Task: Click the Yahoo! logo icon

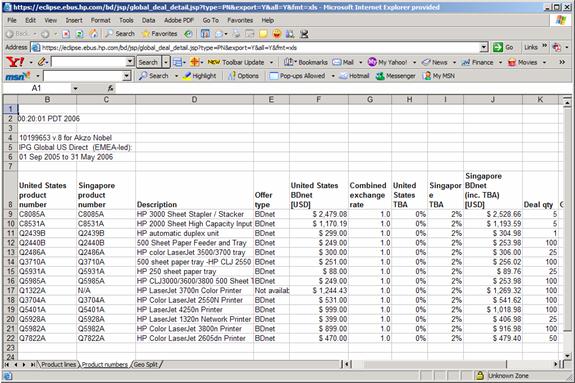Action: pyautogui.click(x=15, y=62)
